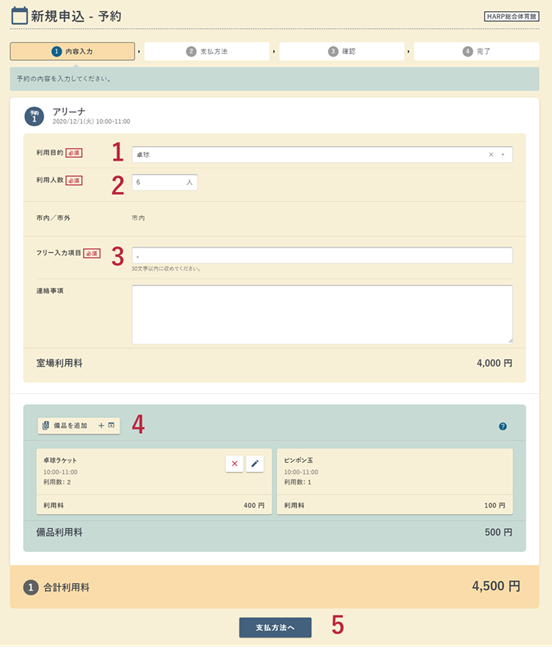Click the clipboard icon on 備品を追加

46,426
